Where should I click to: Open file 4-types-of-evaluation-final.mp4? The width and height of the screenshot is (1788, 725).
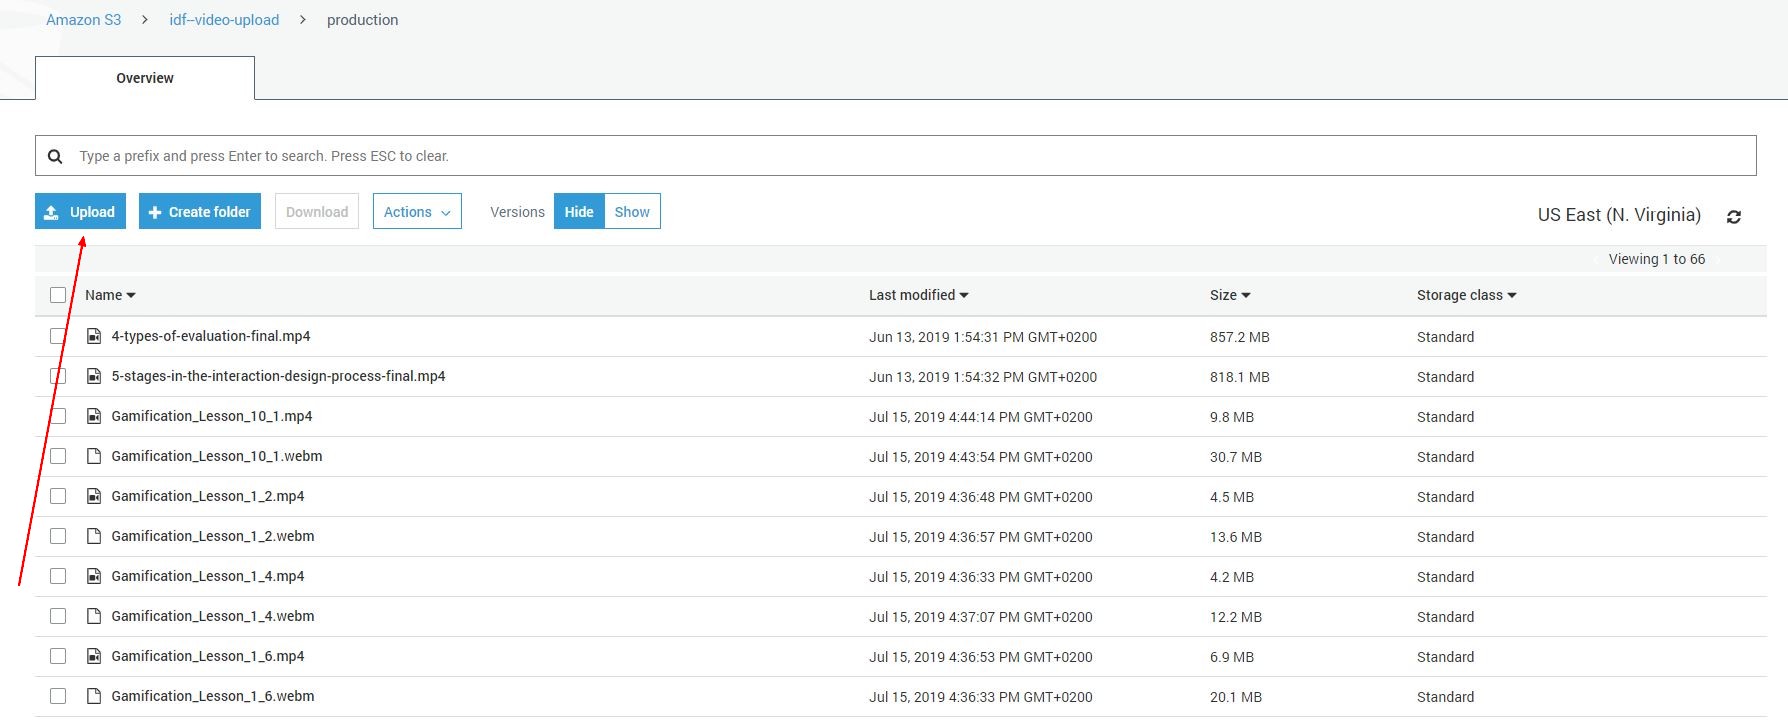[211, 336]
